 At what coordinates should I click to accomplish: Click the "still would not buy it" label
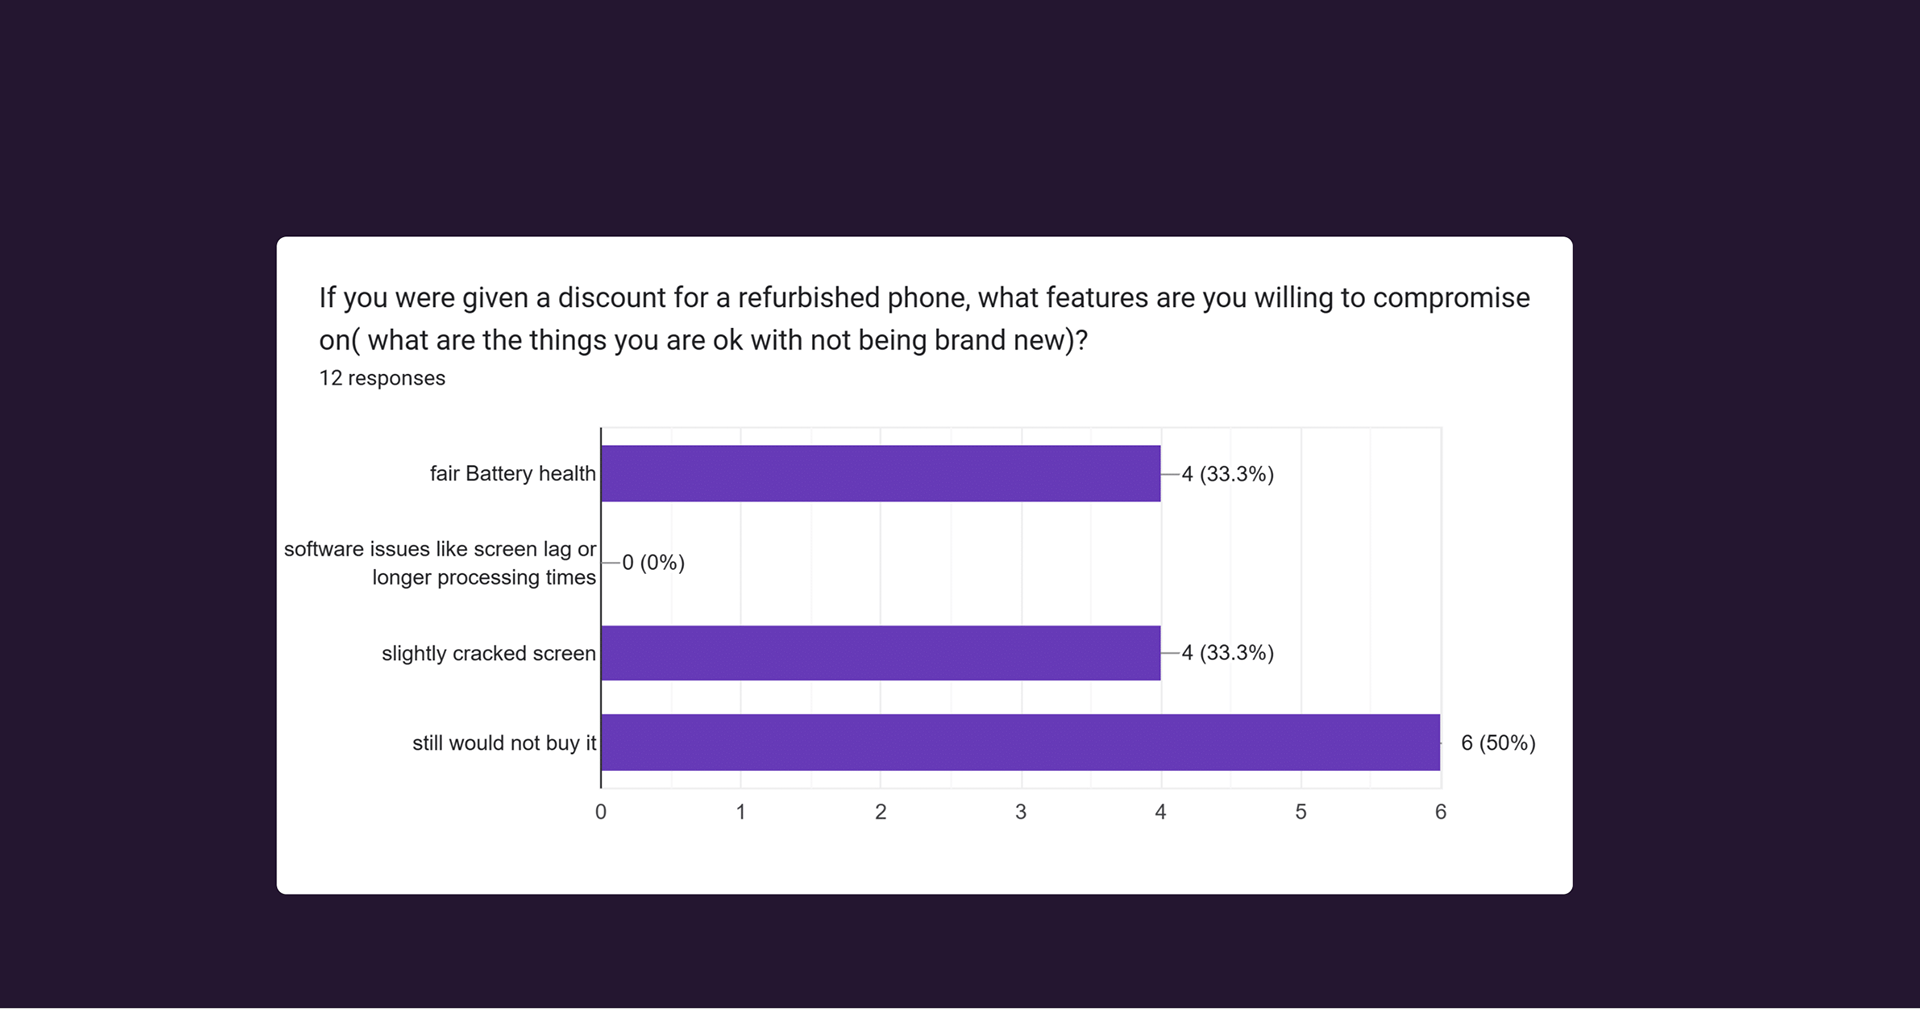[x=504, y=743]
